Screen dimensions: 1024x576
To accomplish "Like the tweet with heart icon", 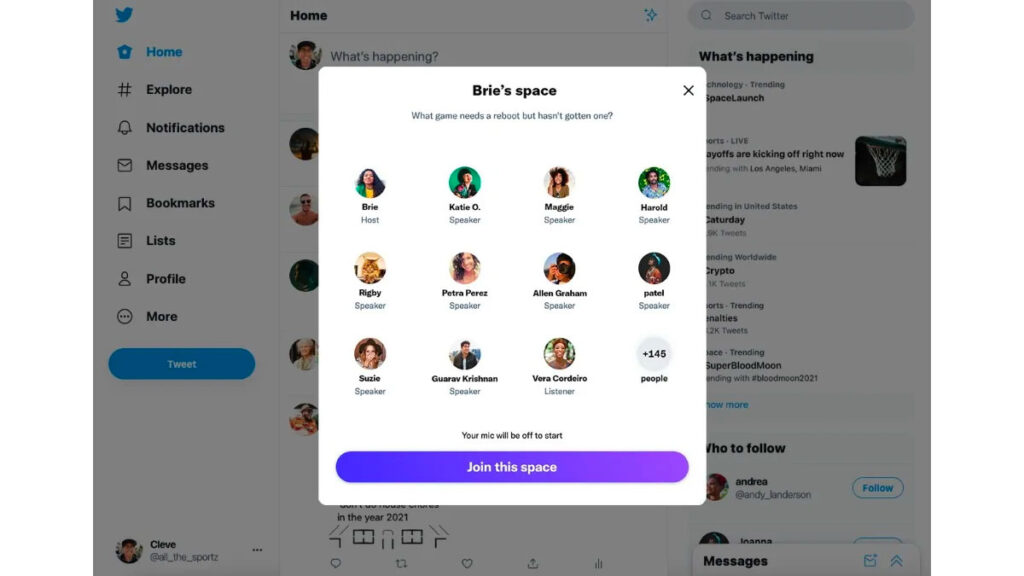I will (x=467, y=563).
